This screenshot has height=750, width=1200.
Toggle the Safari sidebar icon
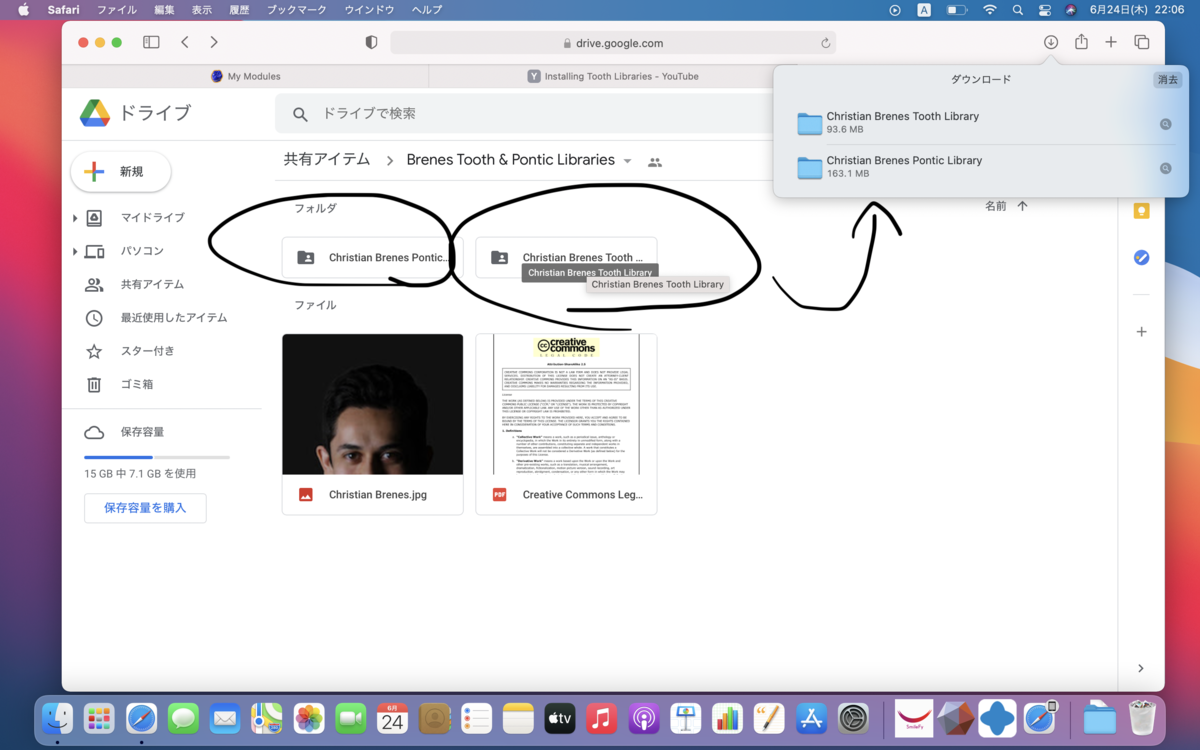[x=151, y=42]
